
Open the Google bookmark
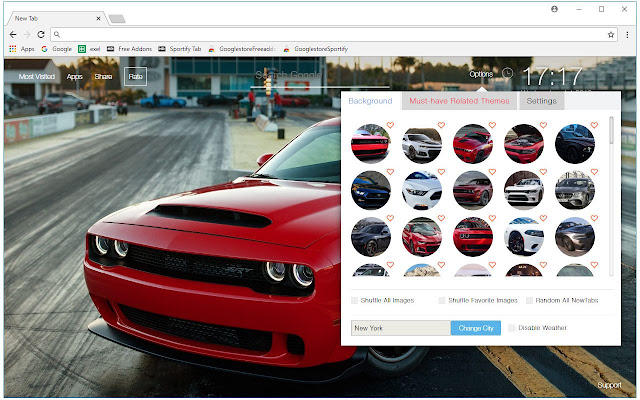pyautogui.click(x=57, y=49)
